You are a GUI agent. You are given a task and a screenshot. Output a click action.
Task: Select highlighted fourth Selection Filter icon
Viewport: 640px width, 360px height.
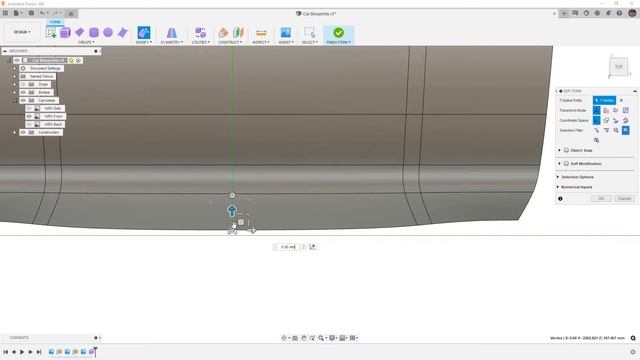[626, 130]
